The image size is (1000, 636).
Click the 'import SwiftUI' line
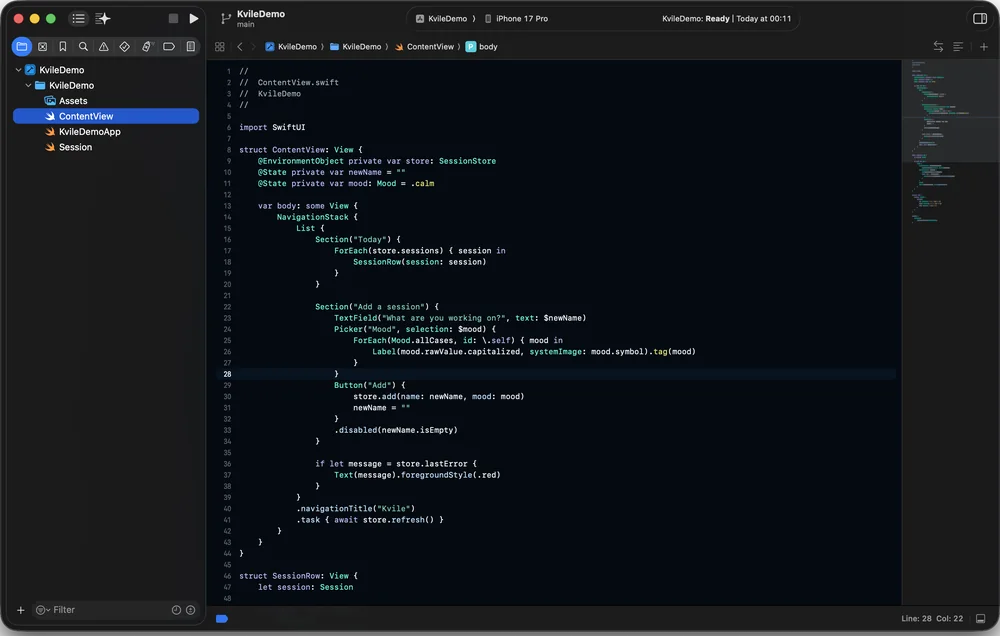click(x=272, y=128)
